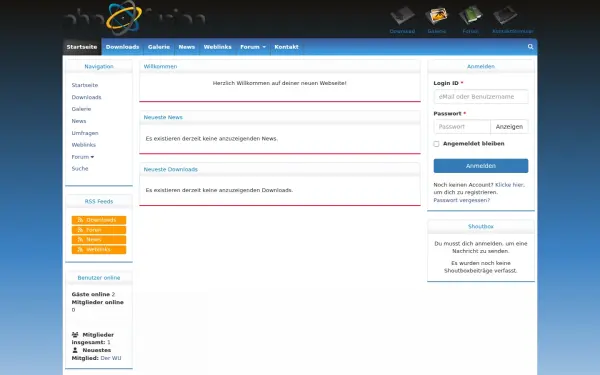Expand the Forum submenu in the Navigation sidebar
The height and width of the screenshot is (375, 600).
[83, 157]
